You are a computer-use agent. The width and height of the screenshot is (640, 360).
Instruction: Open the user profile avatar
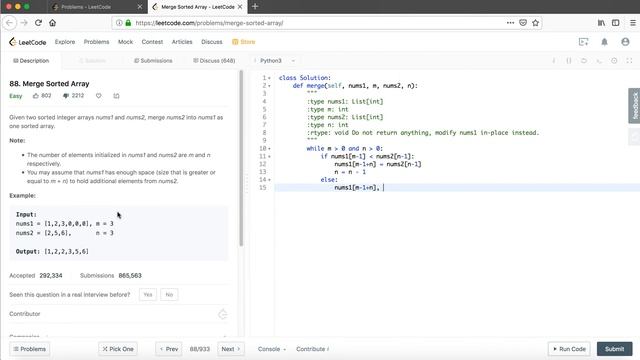point(625,42)
